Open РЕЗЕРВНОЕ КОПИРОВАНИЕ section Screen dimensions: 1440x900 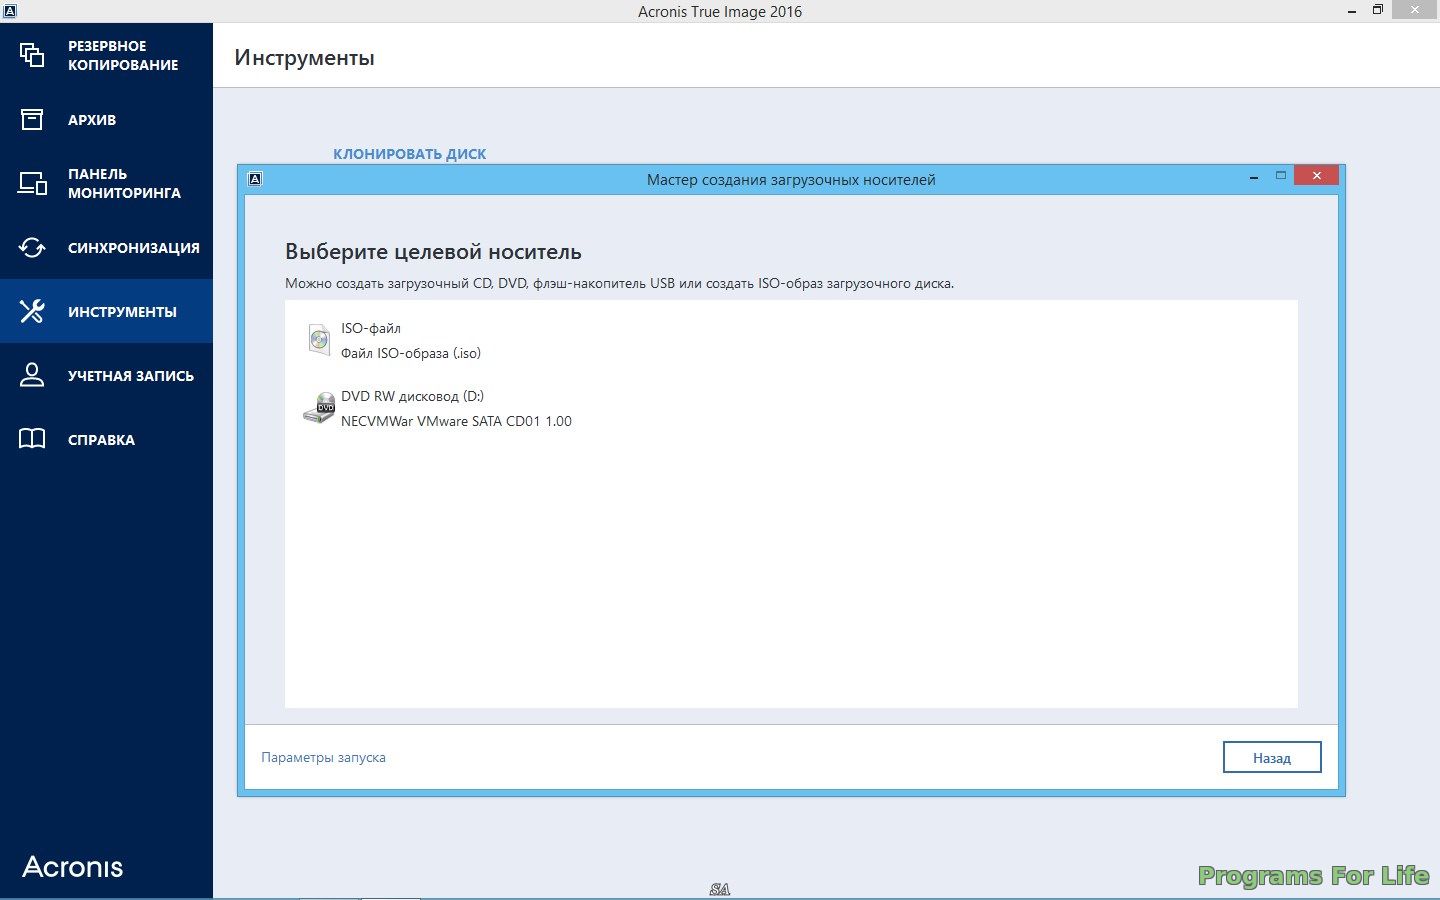point(106,55)
